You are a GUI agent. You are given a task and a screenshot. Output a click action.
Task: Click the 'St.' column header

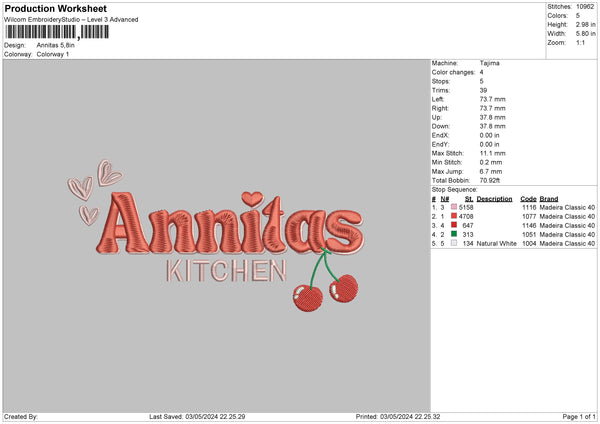469,199
